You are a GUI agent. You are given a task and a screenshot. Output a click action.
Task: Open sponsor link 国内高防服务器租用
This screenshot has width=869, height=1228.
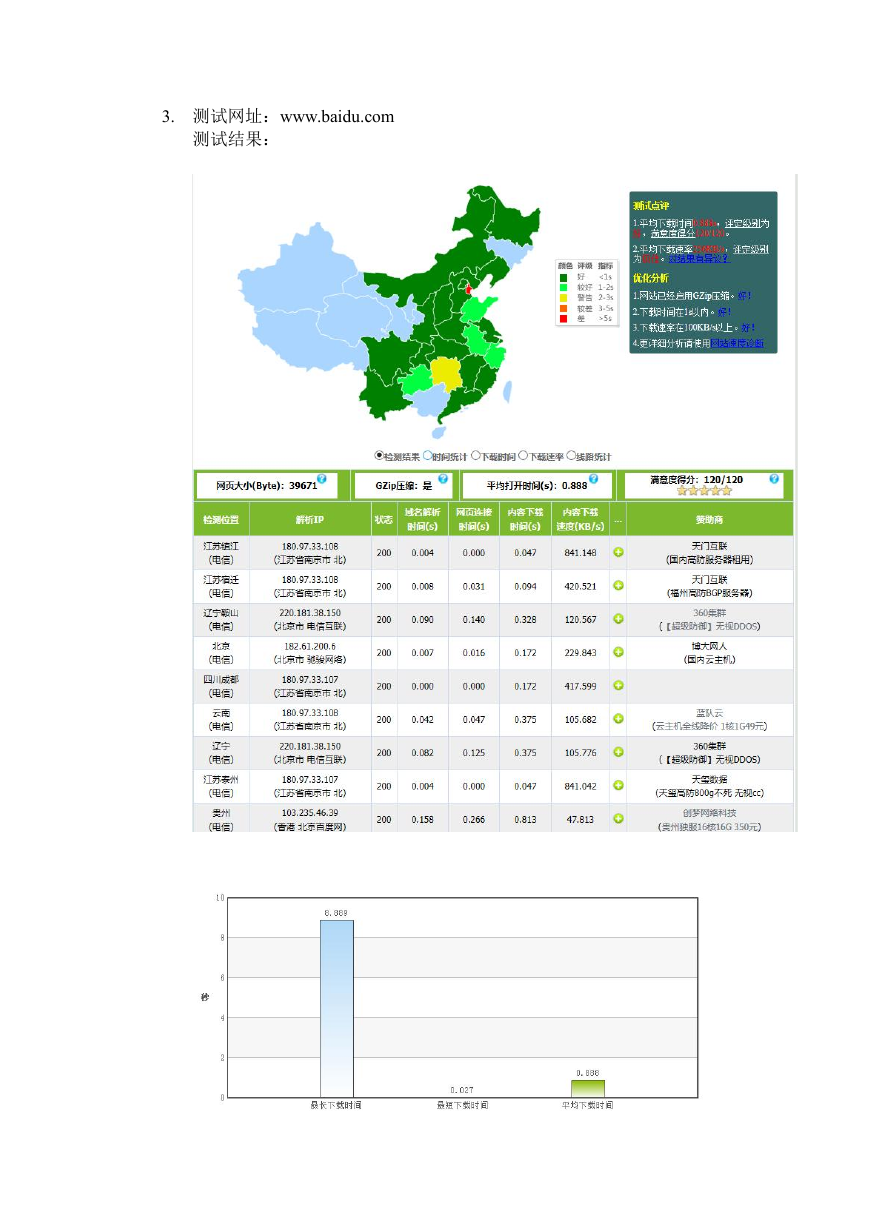click(x=710, y=560)
